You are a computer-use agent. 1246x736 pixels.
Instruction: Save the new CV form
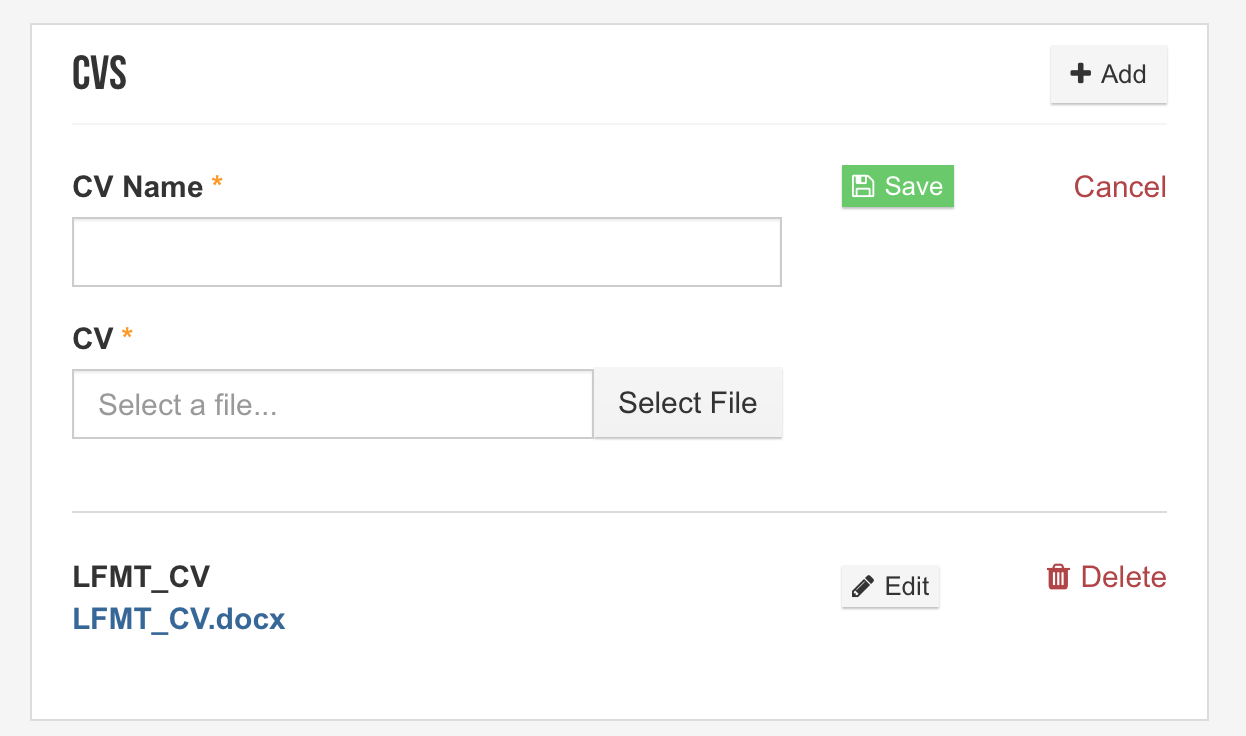898,186
